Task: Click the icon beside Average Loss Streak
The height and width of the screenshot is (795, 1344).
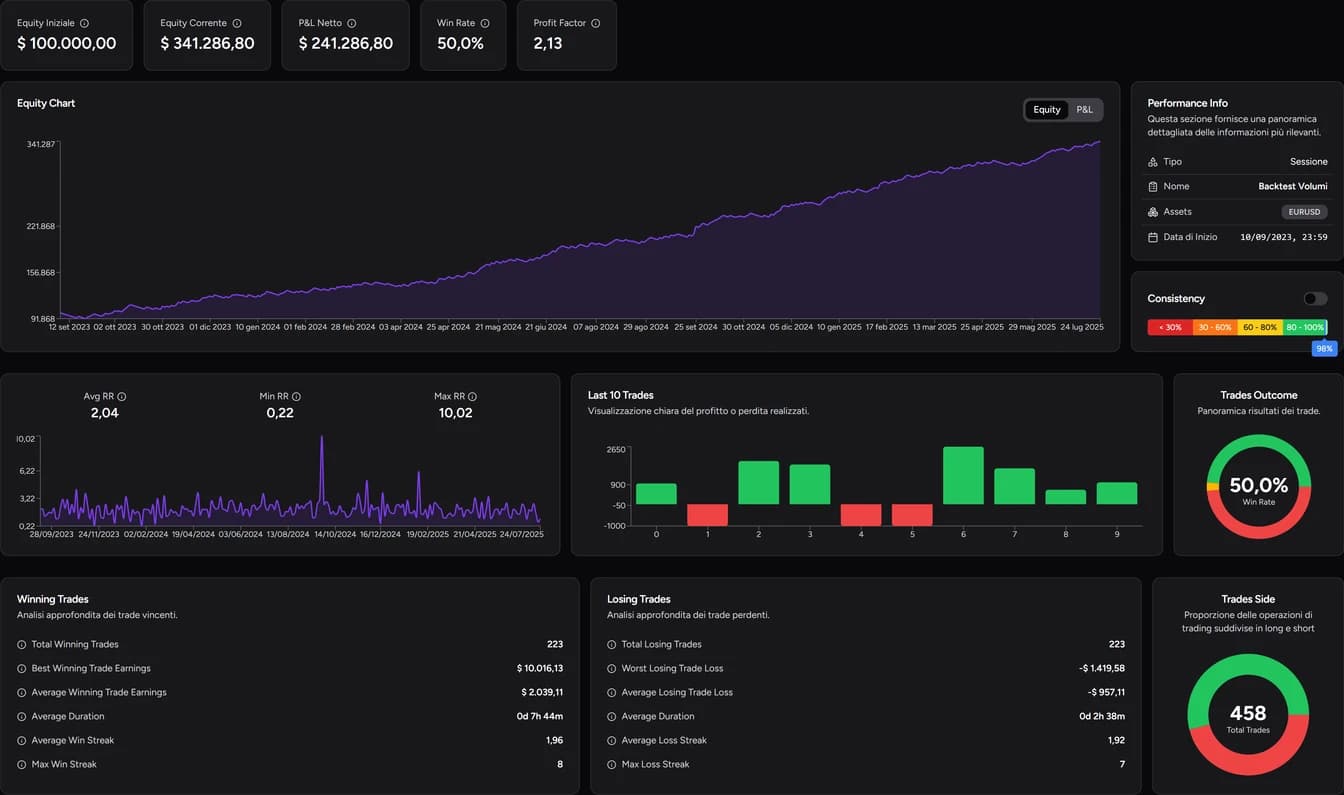Action: click(612, 740)
